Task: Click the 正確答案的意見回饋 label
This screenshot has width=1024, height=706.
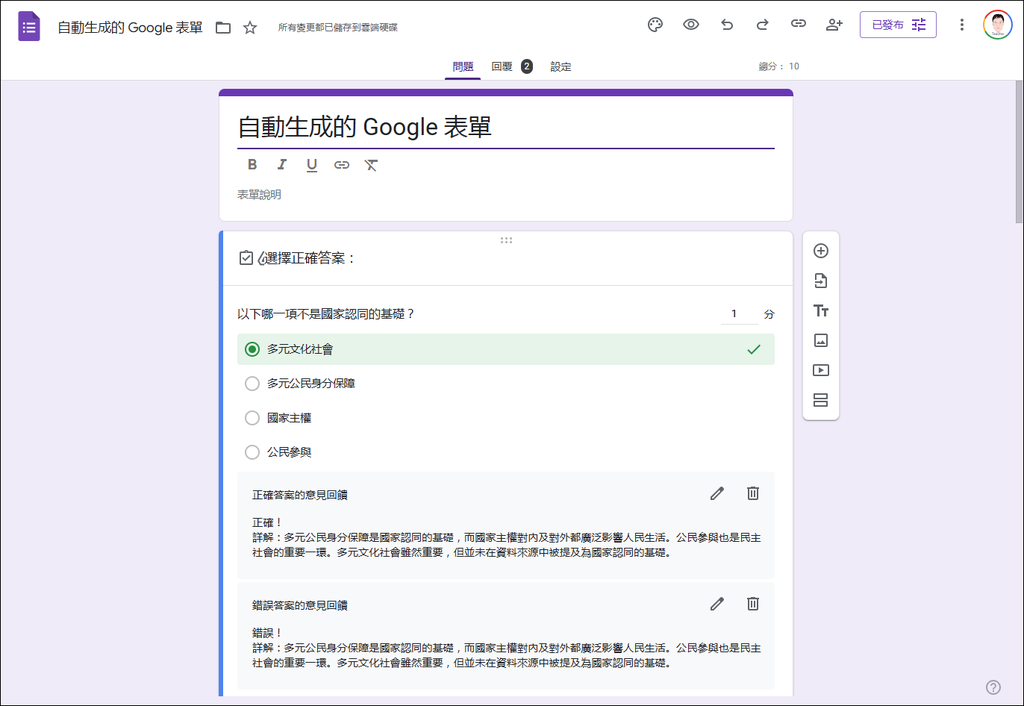Action: pyautogui.click(x=300, y=495)
